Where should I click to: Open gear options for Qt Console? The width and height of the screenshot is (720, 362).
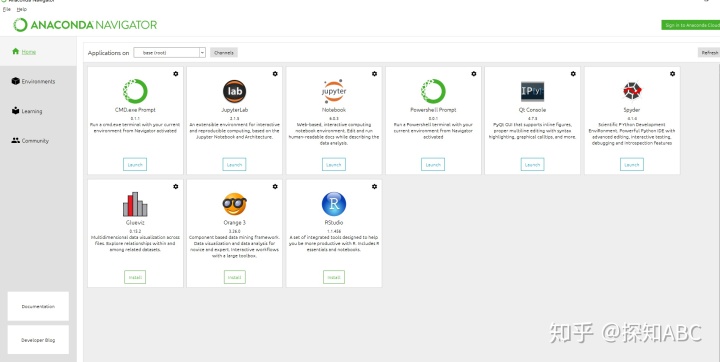(x=573, y=74)
